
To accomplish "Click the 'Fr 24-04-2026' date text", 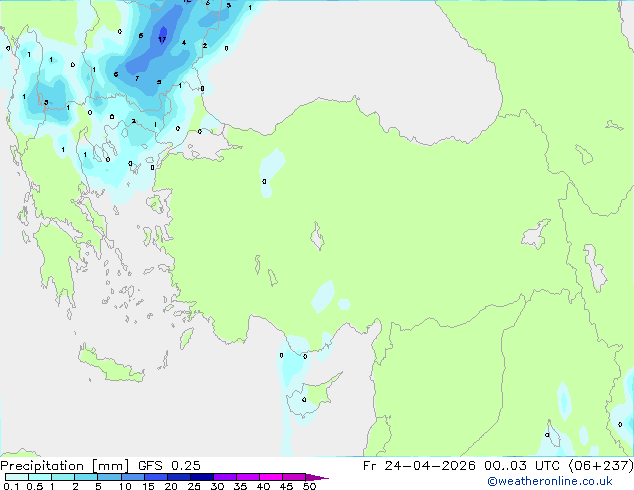I will click(419, 466).
